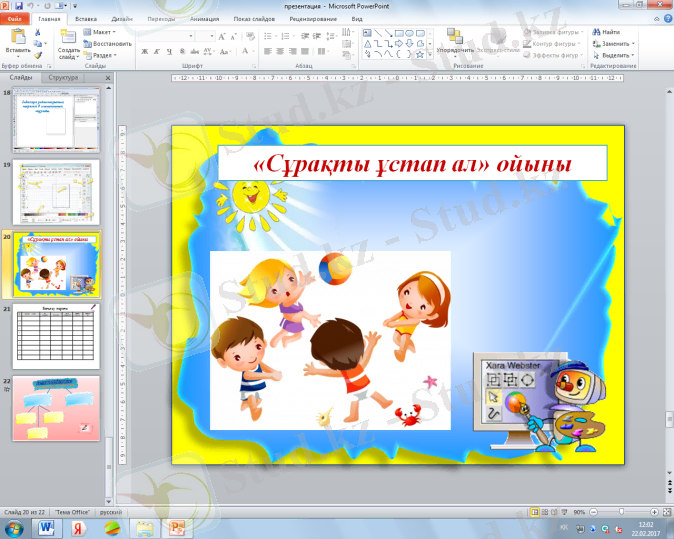Screen dimensions: 674x539
Task: Select slide 21 thumbnail with the table
Action: pyautogui.click(x=55, y=337)
